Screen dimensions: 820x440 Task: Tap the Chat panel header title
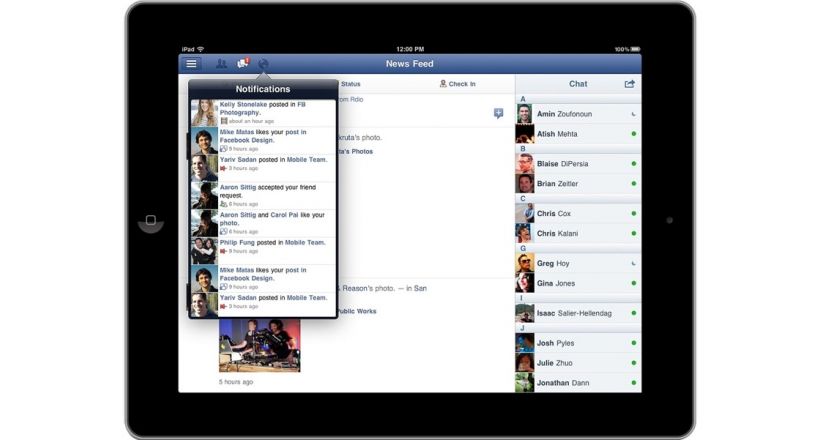tap(578, 84)
